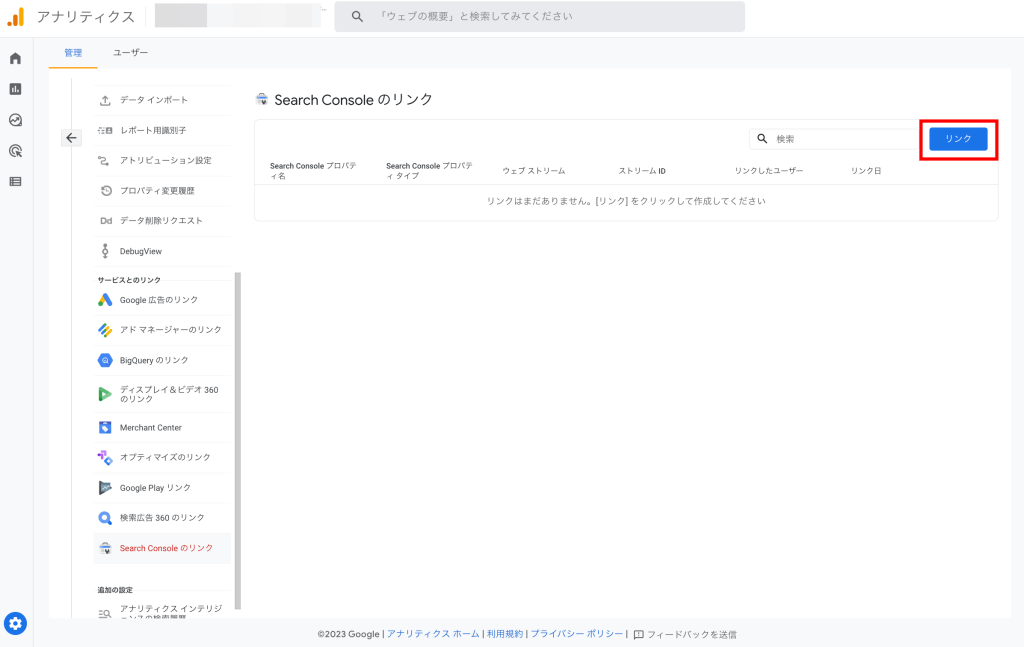Open Merchant Center item

162,428
